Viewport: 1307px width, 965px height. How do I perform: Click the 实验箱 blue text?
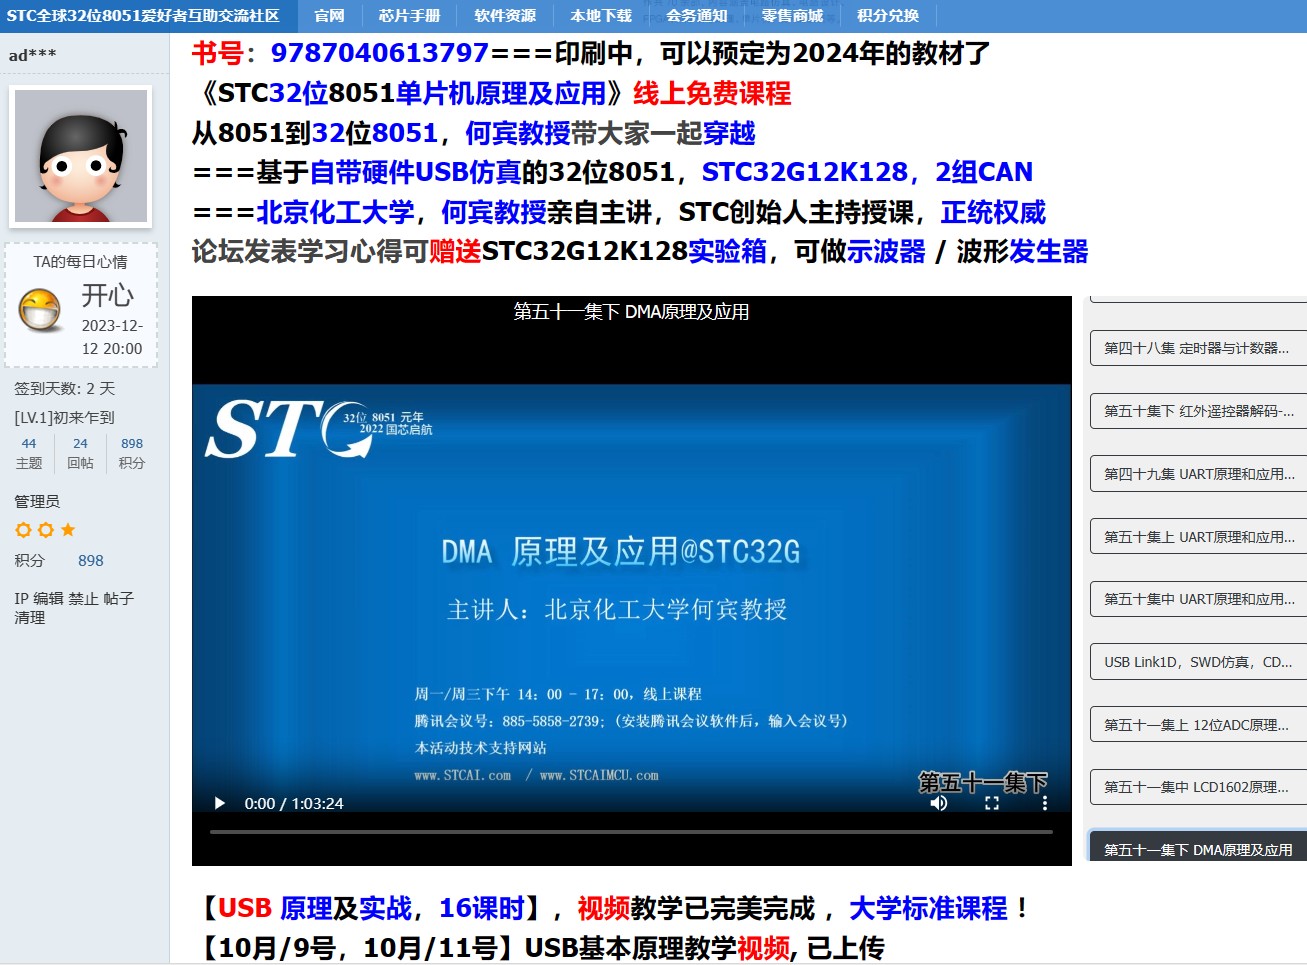(728, 251)
